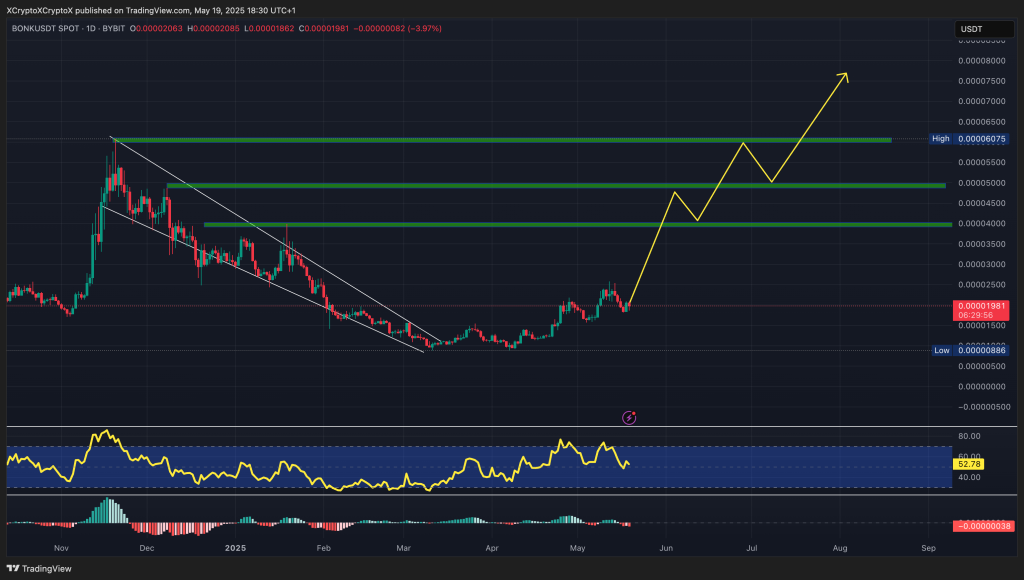1024x580 pixels.
Task: Click the May label on time axis
Action: tap(577, 548)
